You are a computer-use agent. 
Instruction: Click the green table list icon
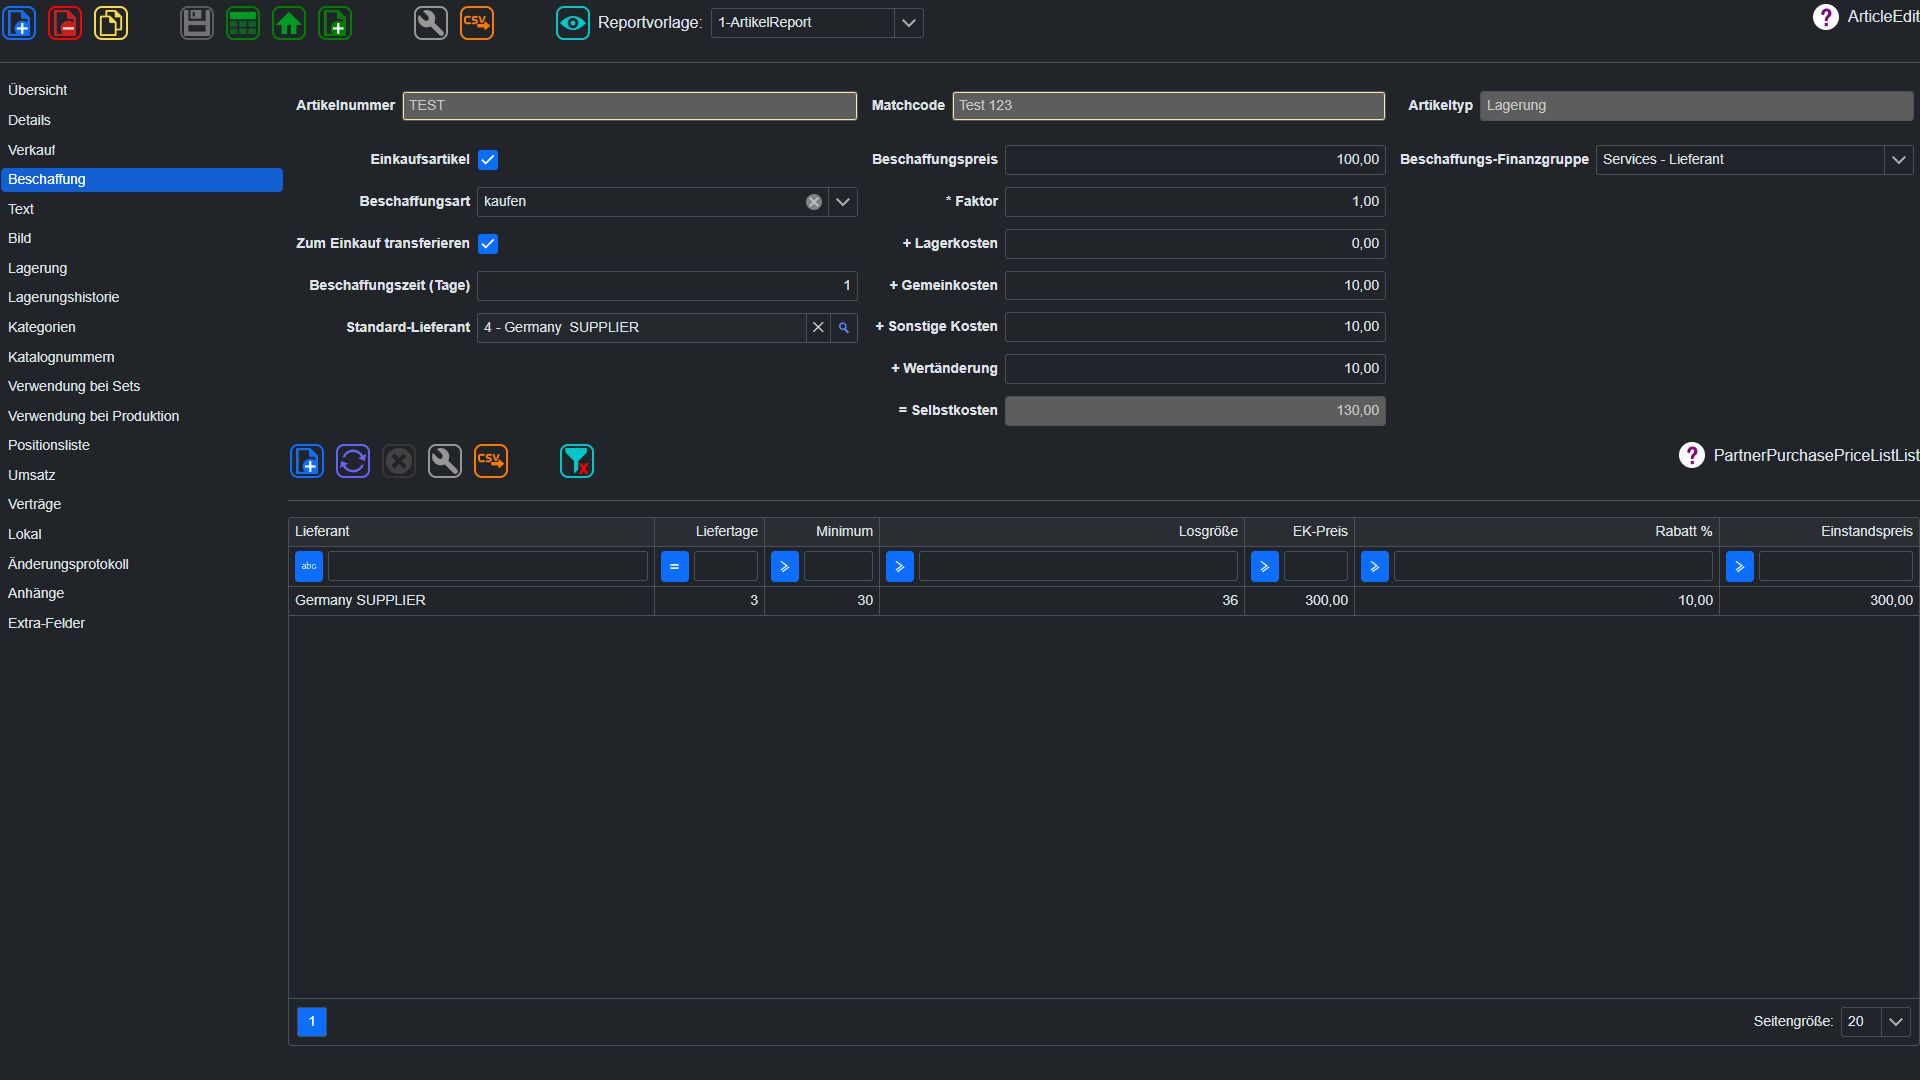tap(243, 22)
